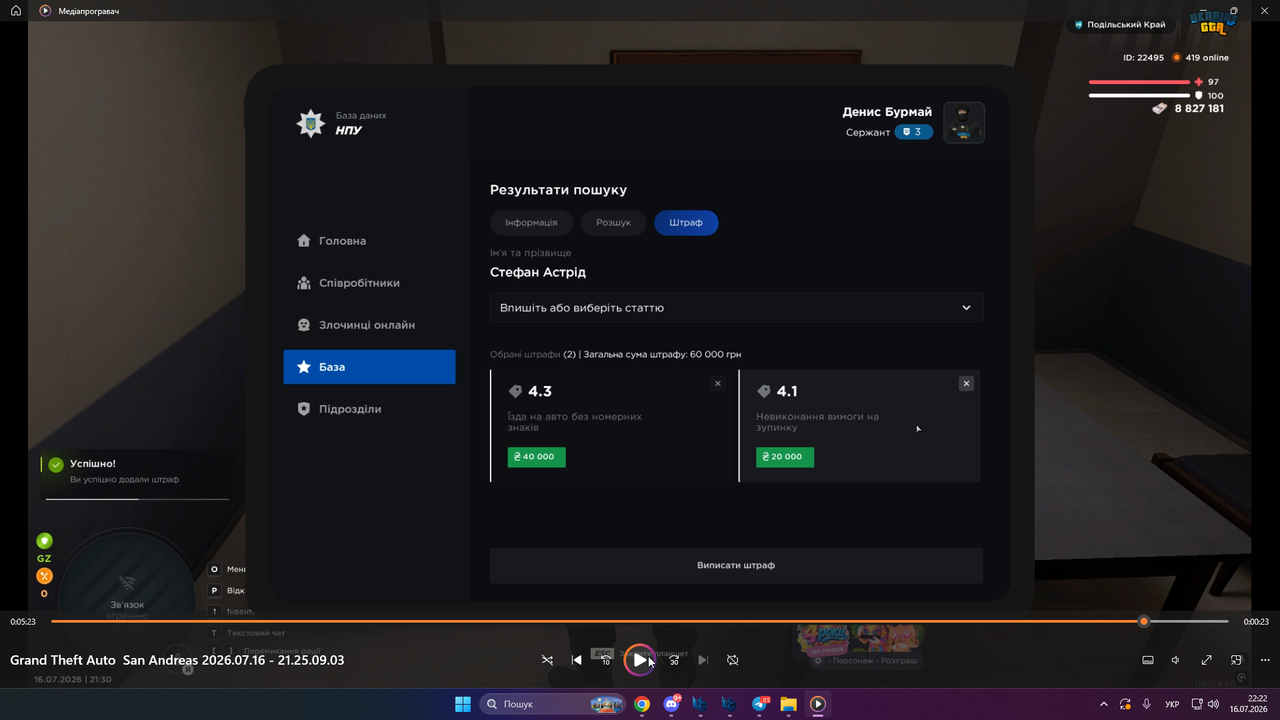Click the green Успішно! checkmark icon
Viewport: 1280px width, 720px height.
click(56, 465)
